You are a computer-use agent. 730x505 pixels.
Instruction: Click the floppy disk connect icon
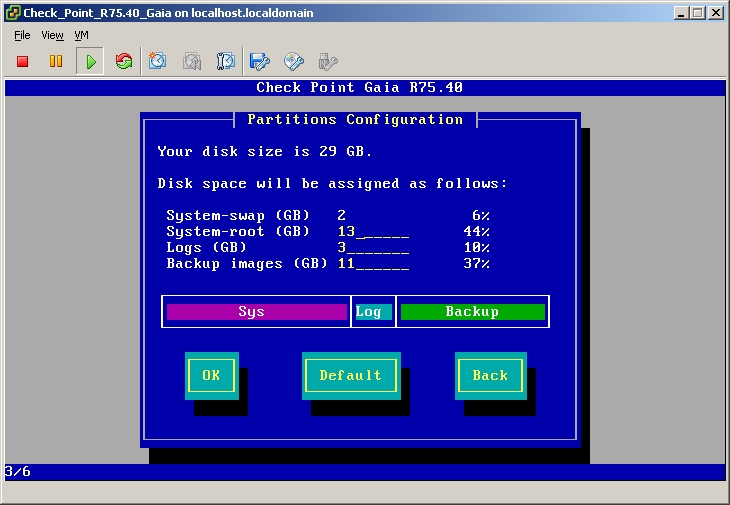[259, 61]
